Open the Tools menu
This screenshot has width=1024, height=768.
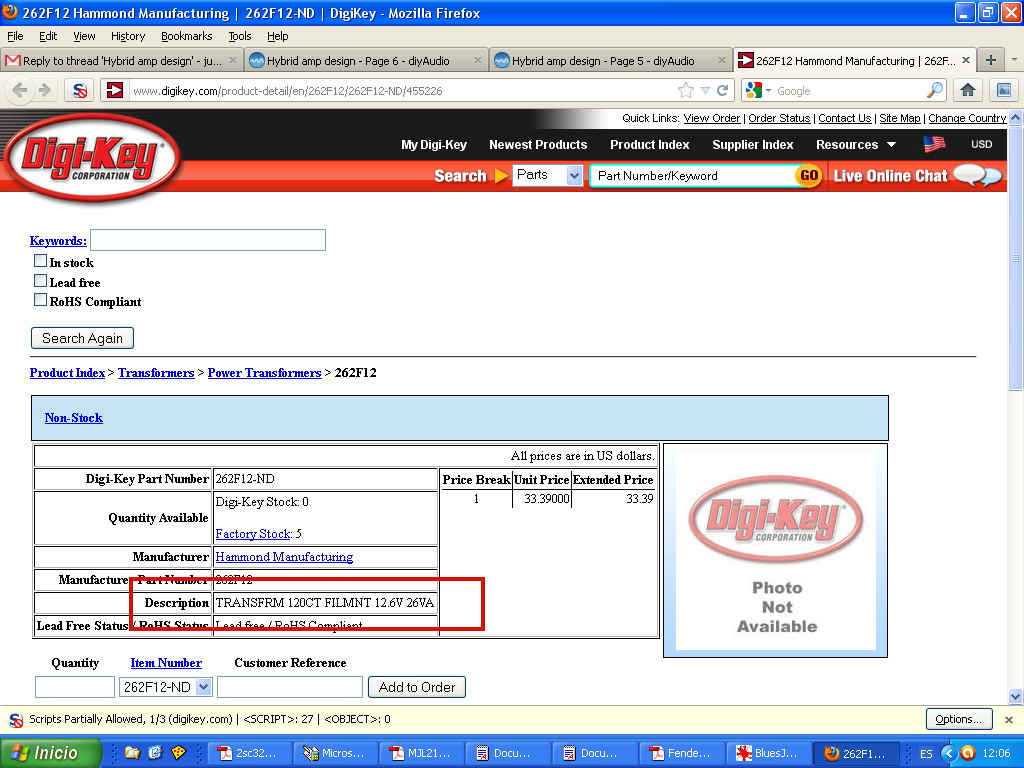point(240,36)
